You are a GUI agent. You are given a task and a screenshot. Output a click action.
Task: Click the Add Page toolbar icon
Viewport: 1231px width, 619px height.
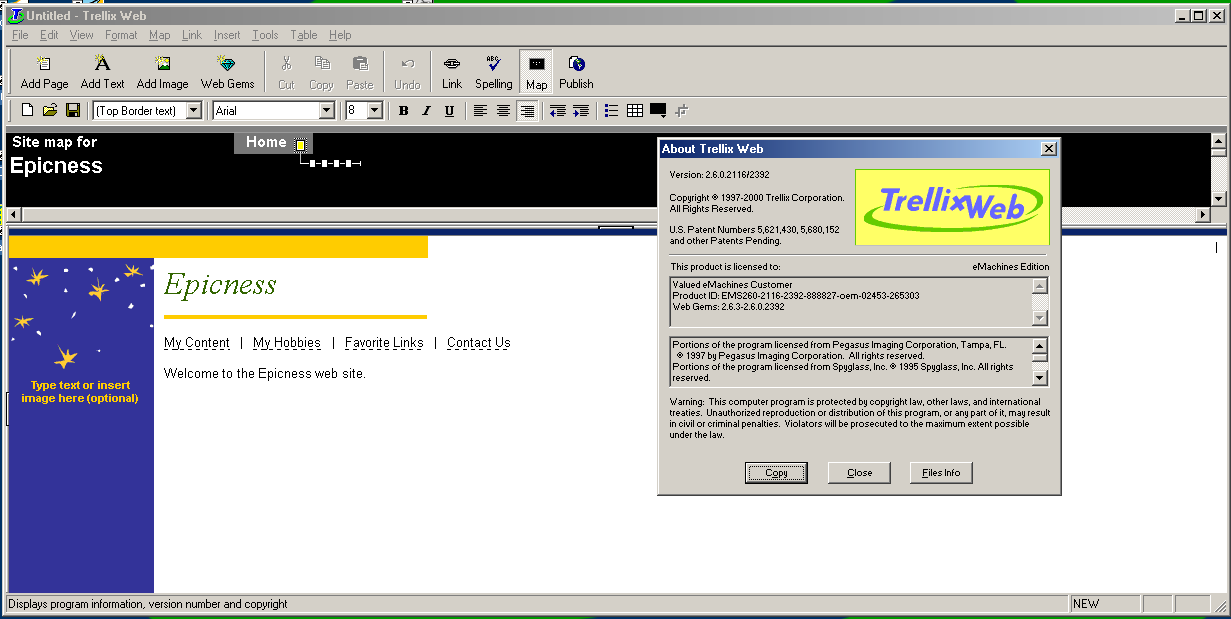(x=44, y=71)
